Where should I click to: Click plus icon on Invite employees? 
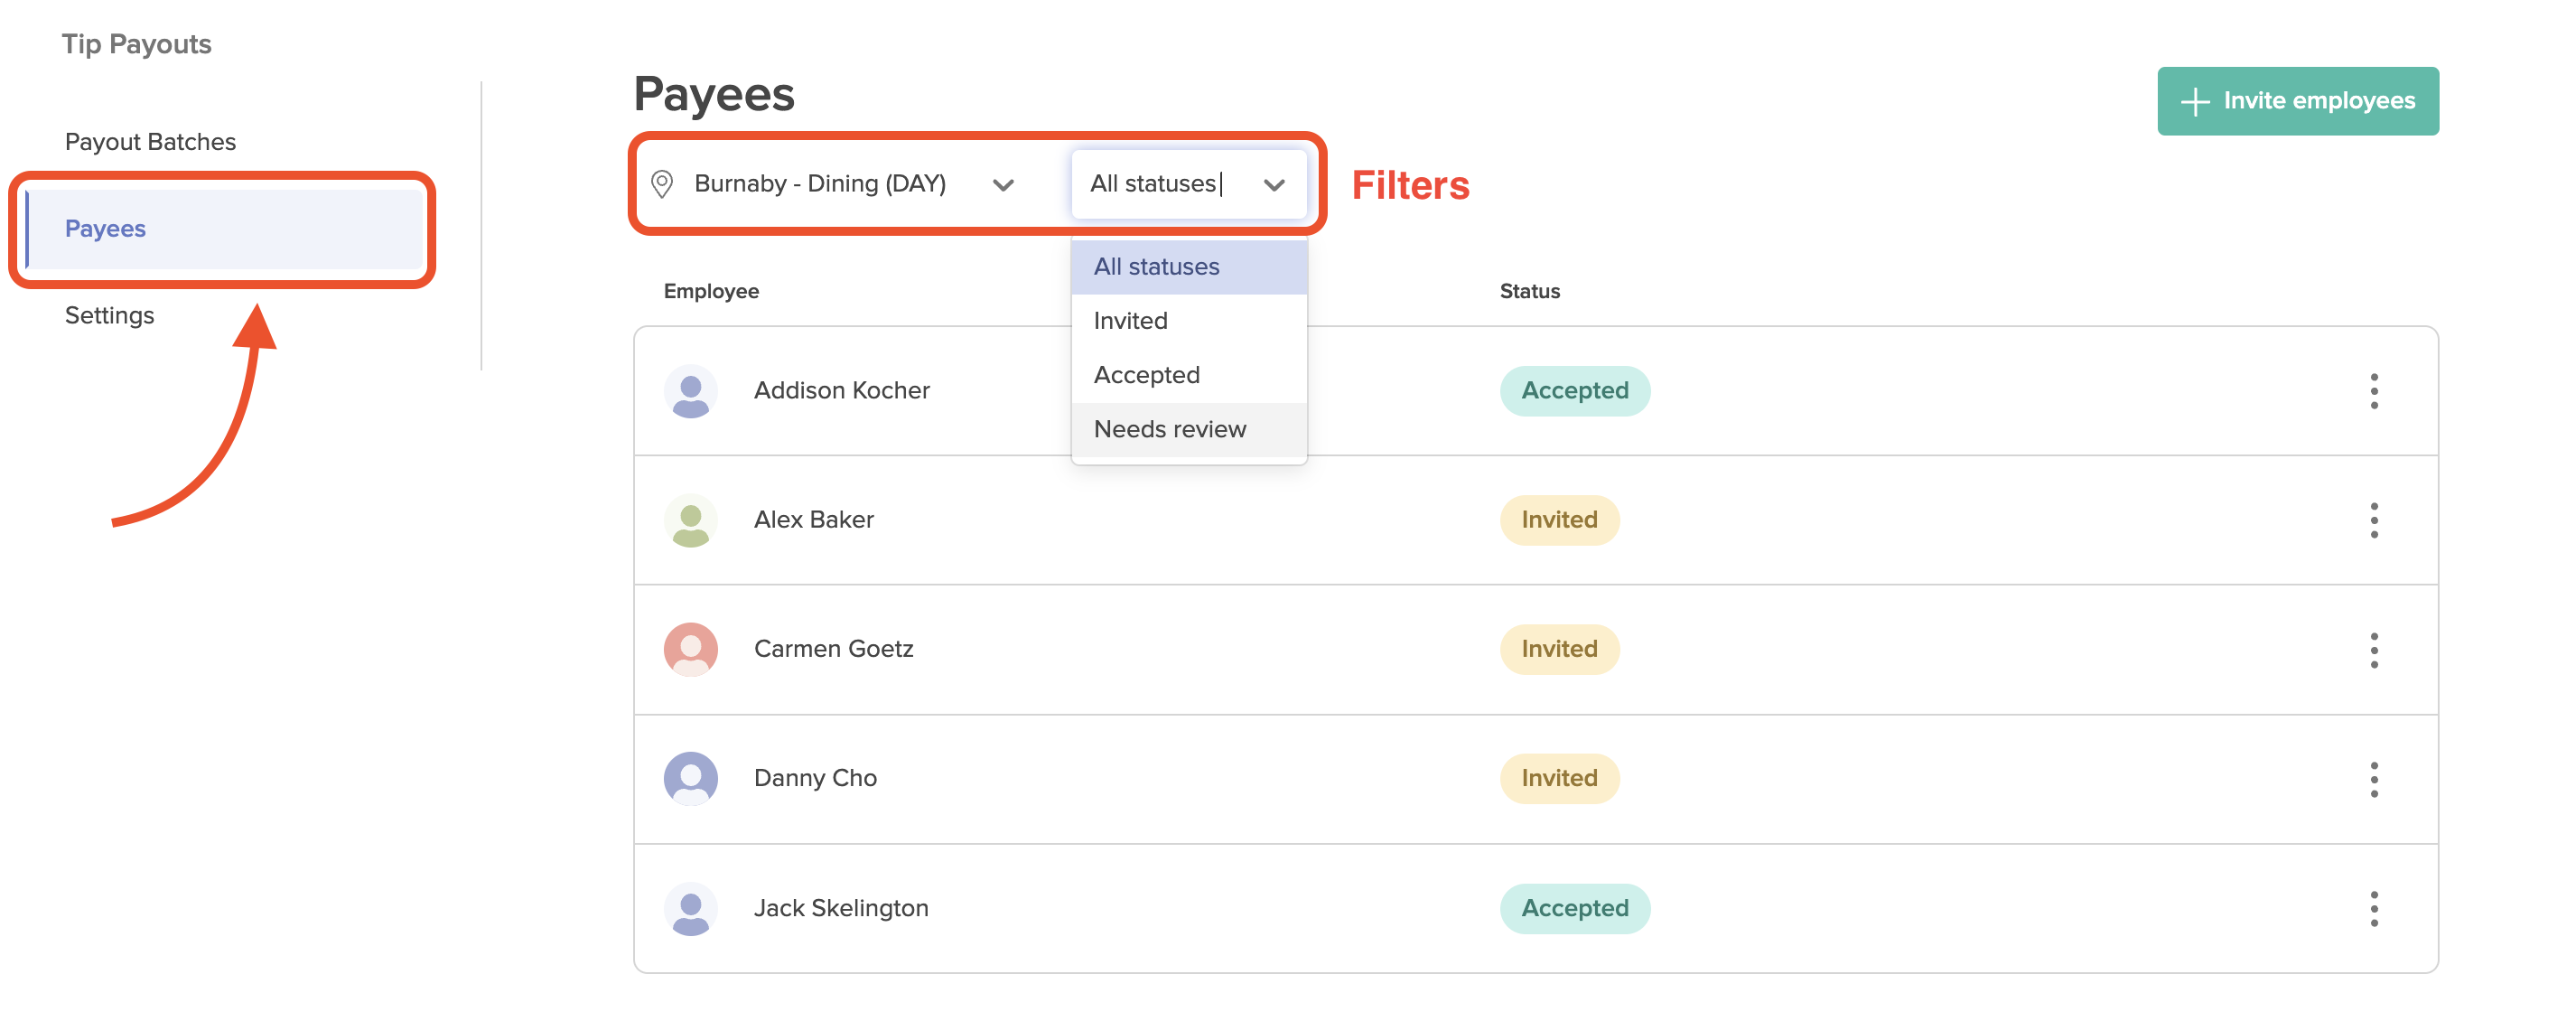2194,101
